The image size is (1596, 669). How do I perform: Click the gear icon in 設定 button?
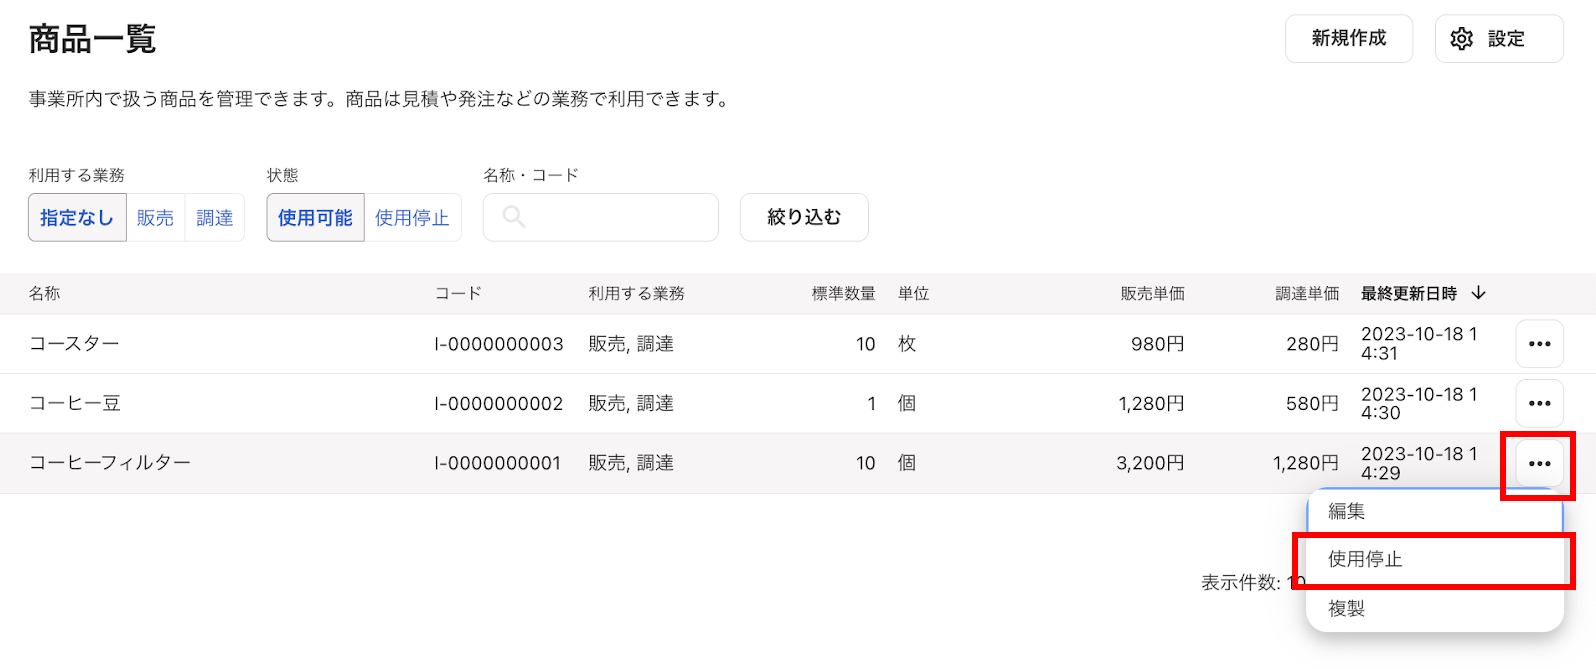tap(1462, 39)
